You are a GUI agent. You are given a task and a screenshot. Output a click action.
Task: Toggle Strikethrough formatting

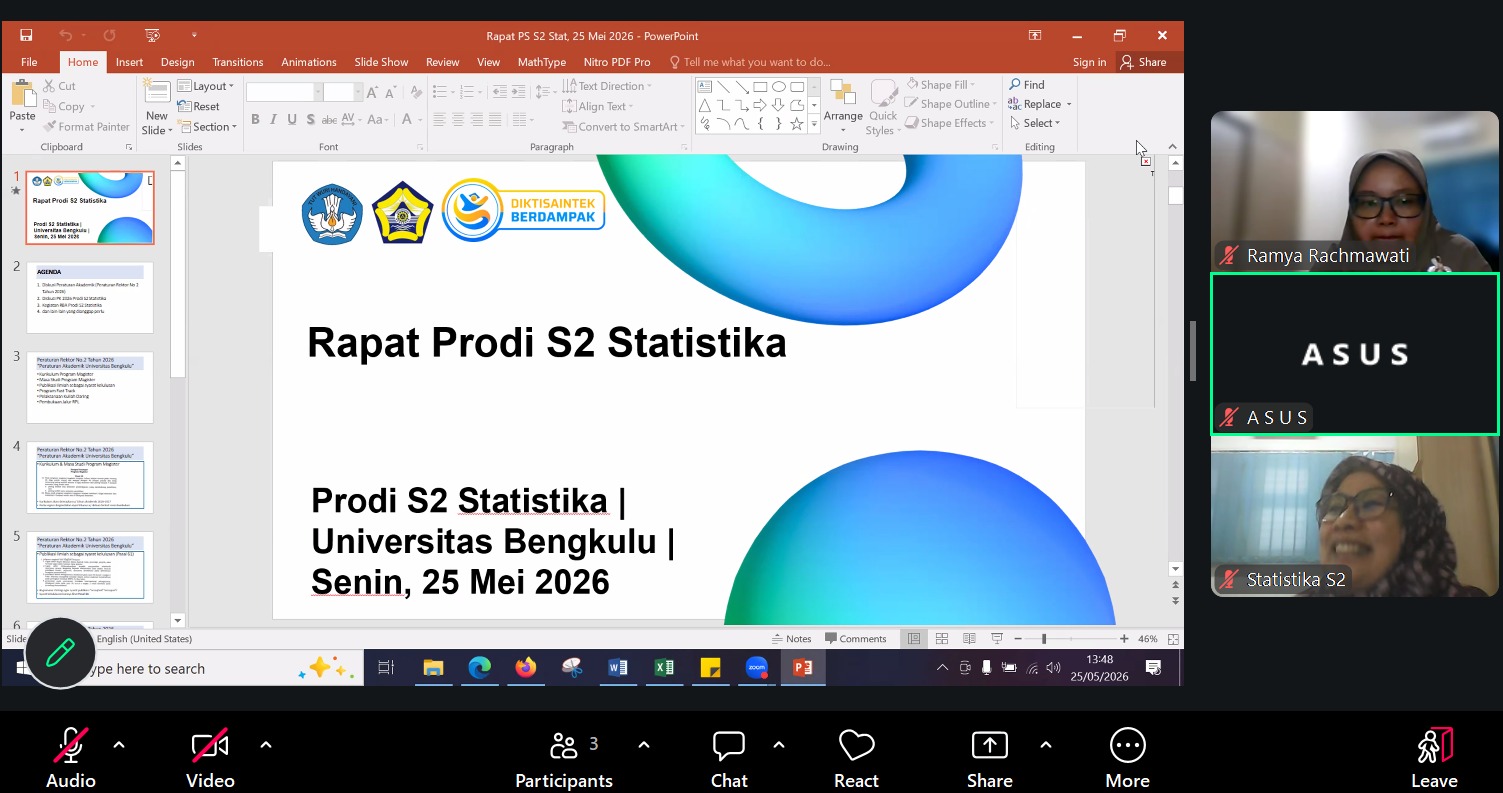(x=329, y=119)
